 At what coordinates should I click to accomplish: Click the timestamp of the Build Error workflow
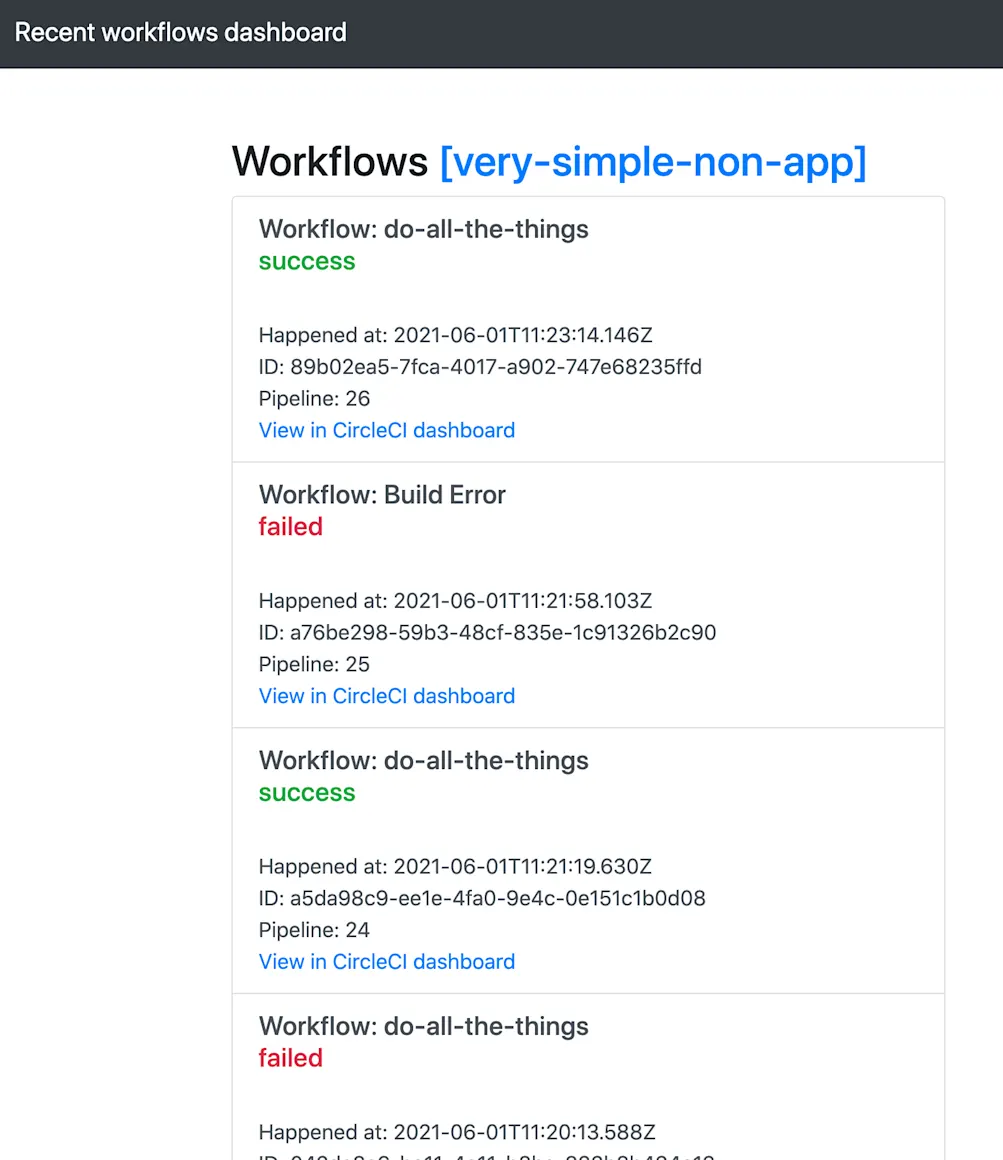click(455, 600)
